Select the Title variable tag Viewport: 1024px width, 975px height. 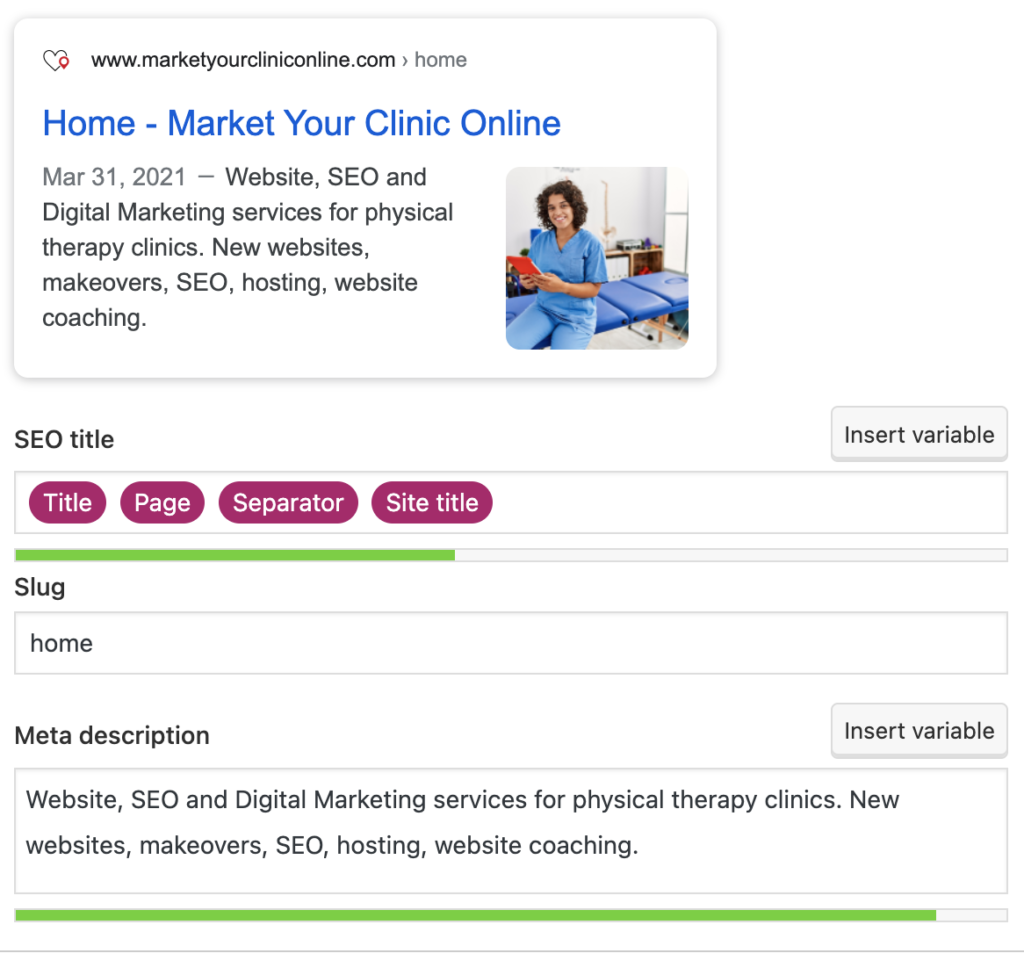67,502
